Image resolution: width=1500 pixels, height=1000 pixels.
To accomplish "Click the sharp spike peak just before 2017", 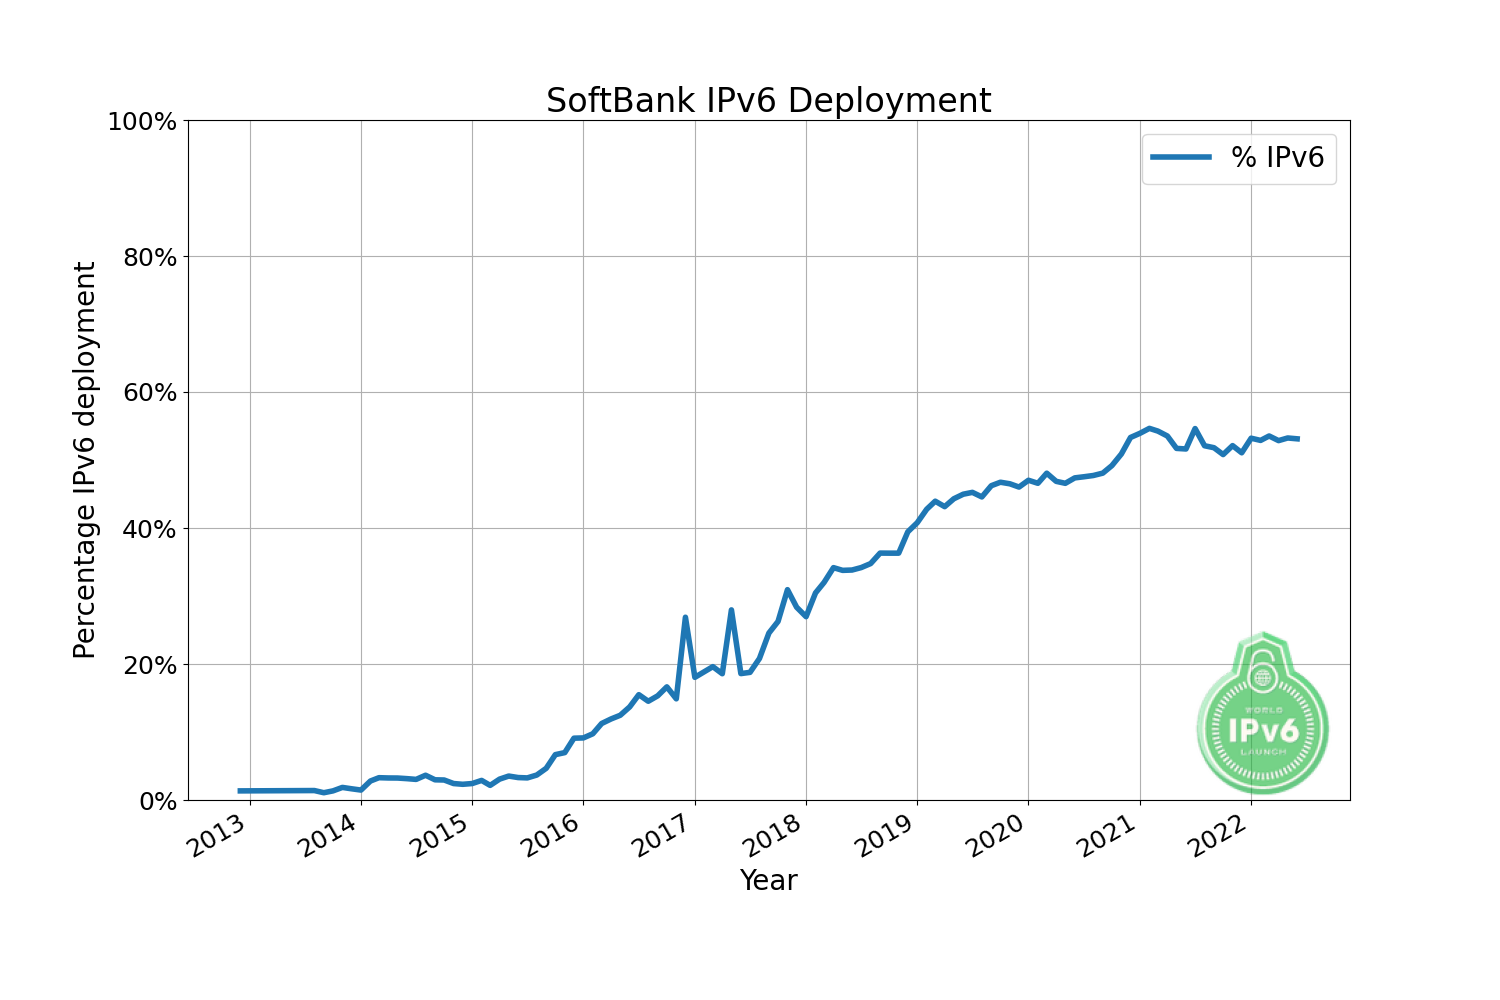I will (x=685, y=618).
